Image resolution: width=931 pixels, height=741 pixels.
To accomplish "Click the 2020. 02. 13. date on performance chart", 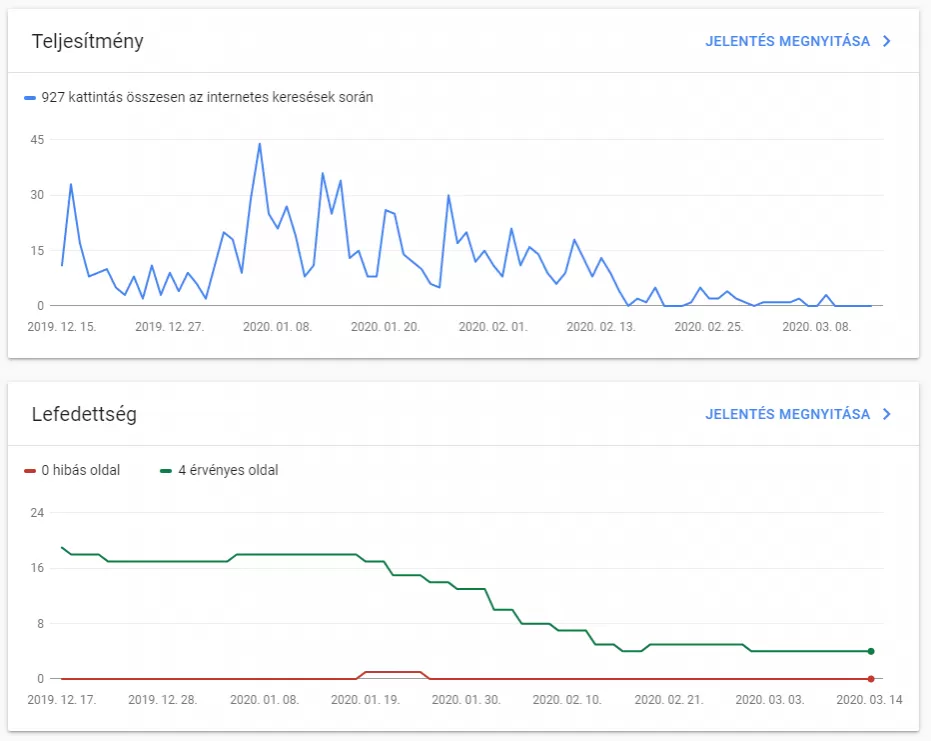I will 601,327.
